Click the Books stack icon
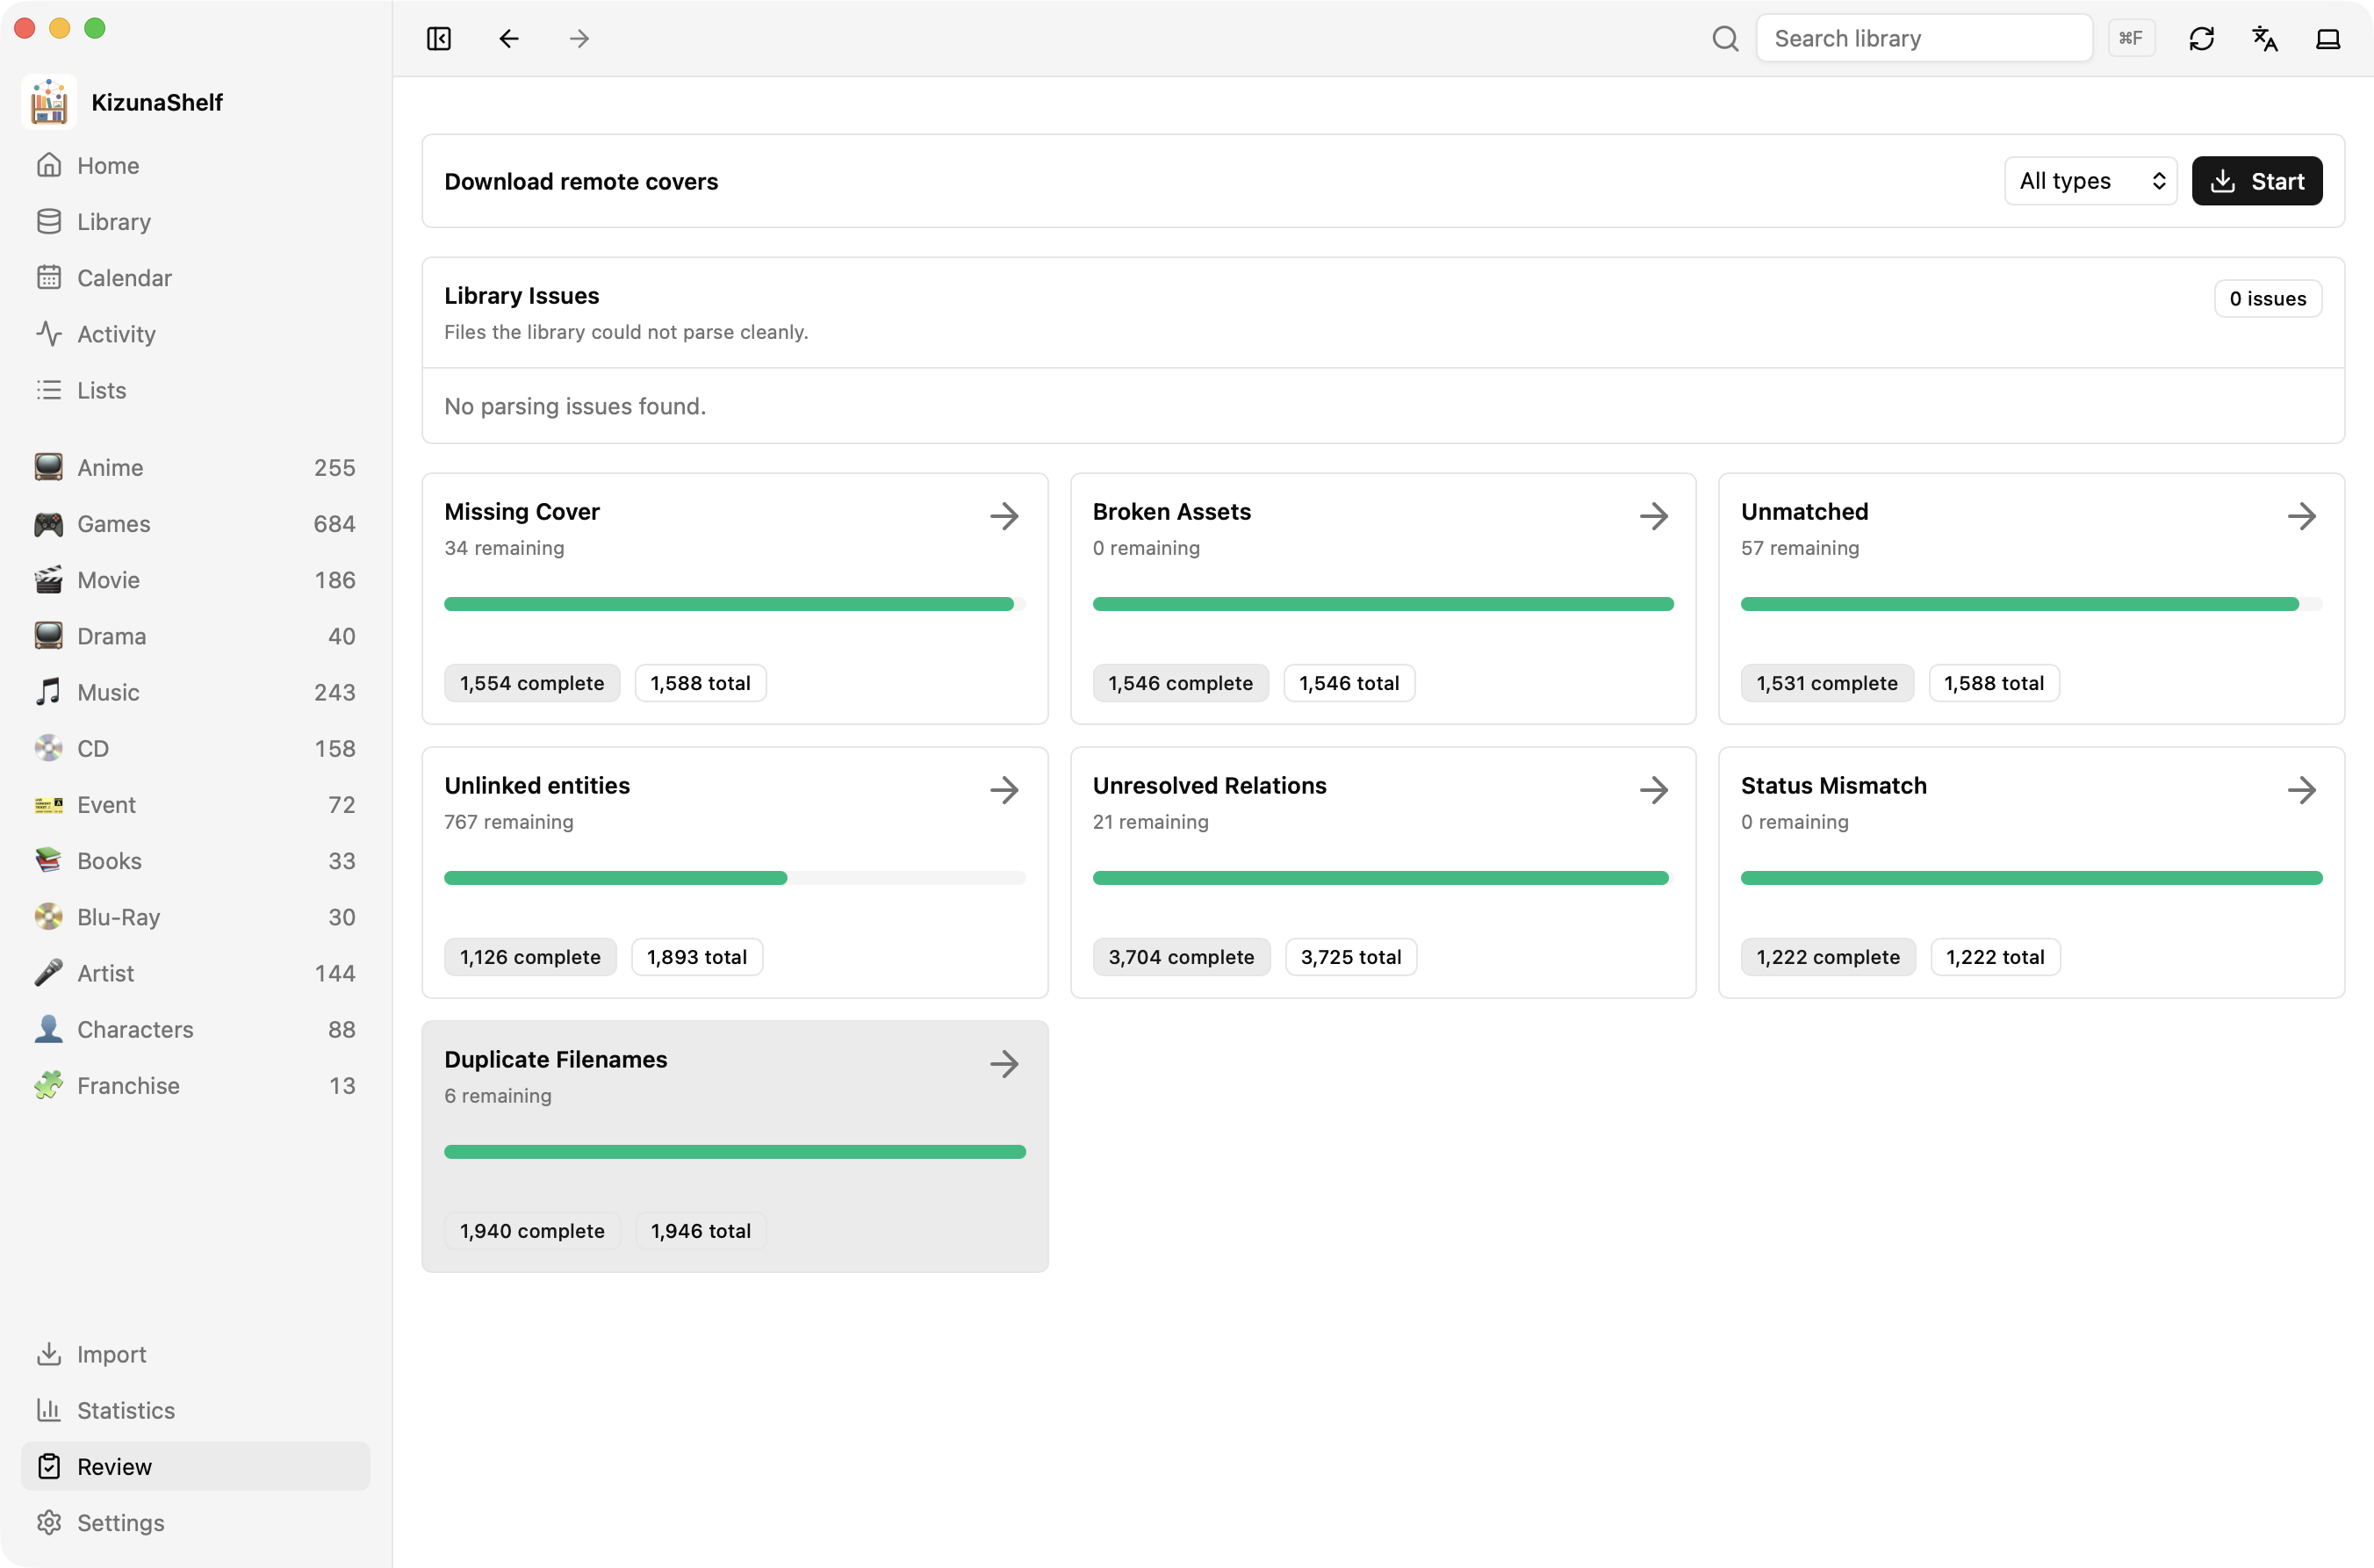 48,860
